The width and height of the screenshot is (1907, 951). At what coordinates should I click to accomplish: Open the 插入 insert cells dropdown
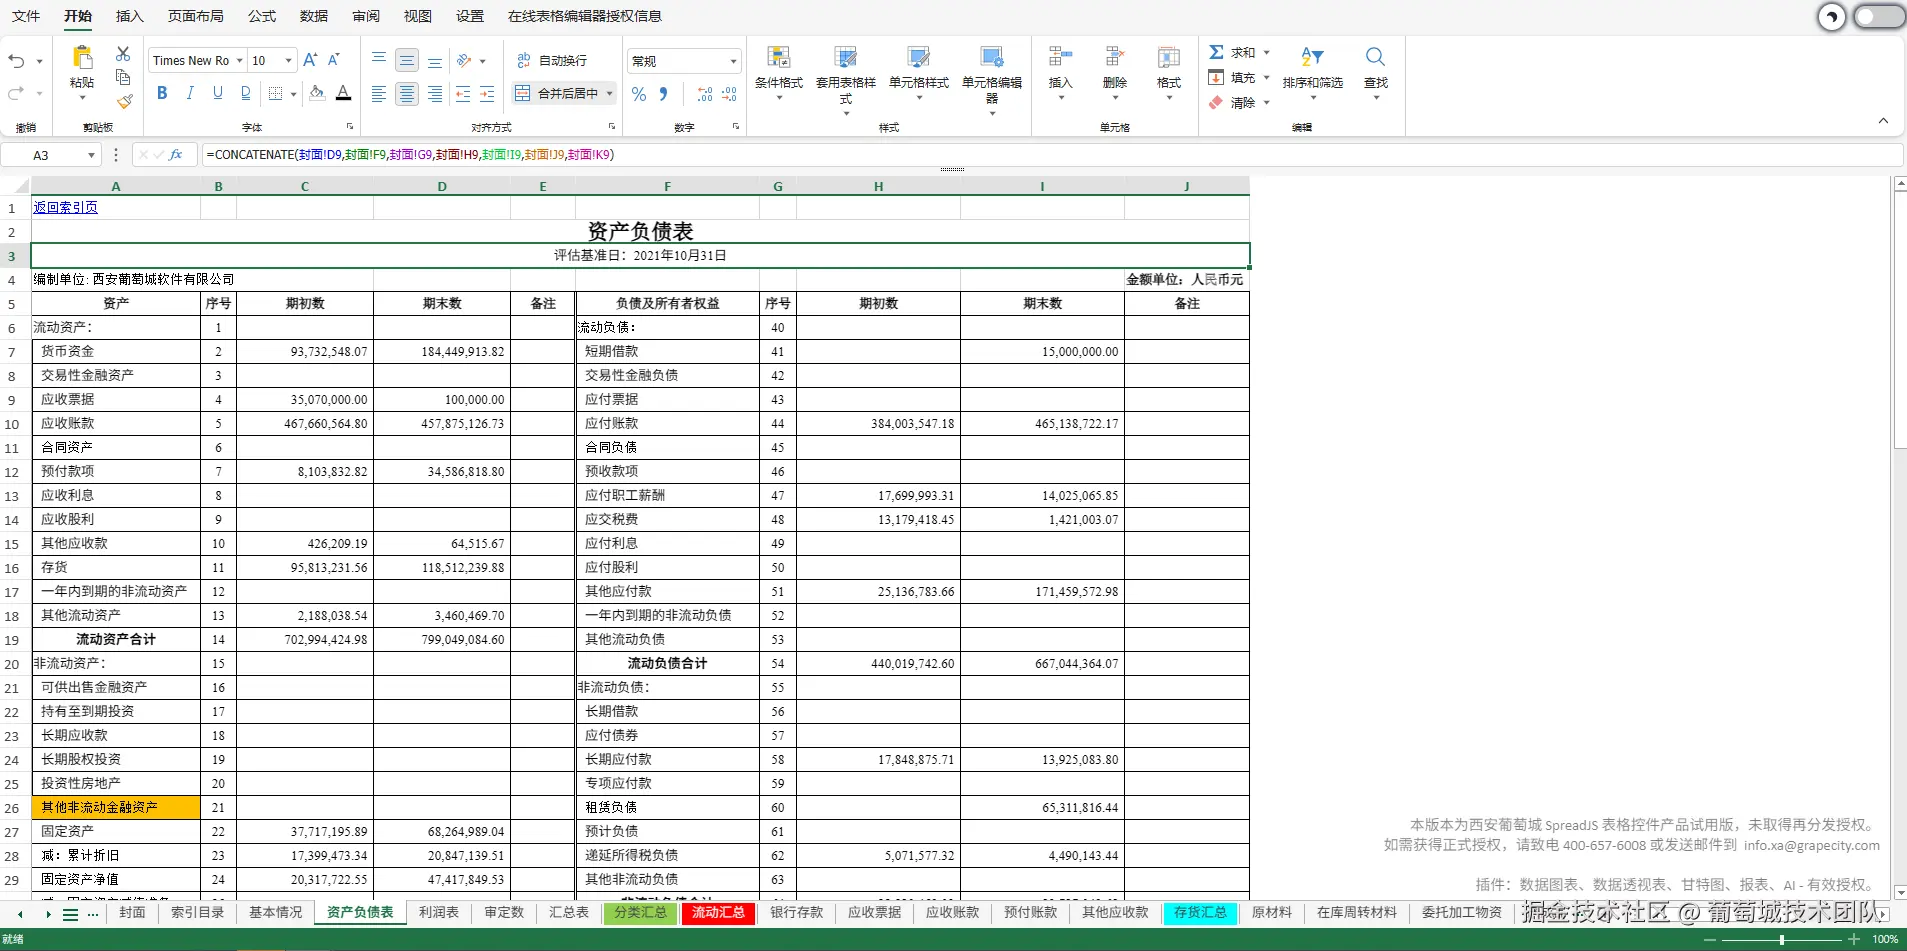pyautogui.click(x=1061, y=71)
